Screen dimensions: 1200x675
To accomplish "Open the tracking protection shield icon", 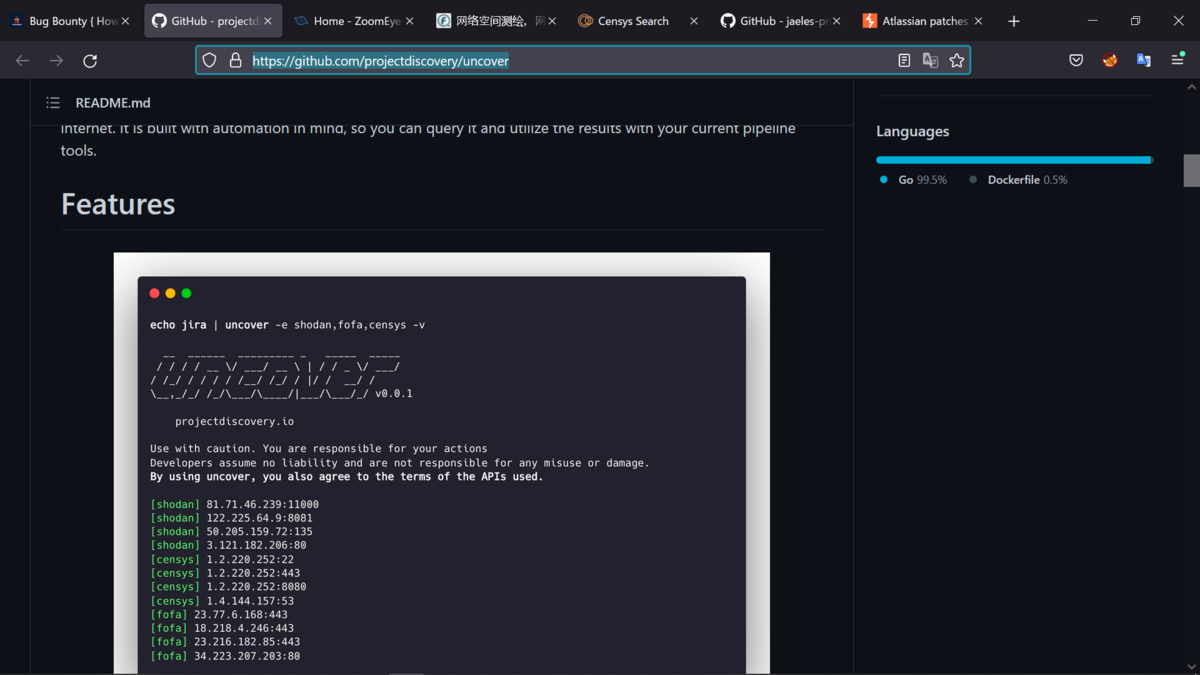I will pyautogui.click(x=209, y=61).
